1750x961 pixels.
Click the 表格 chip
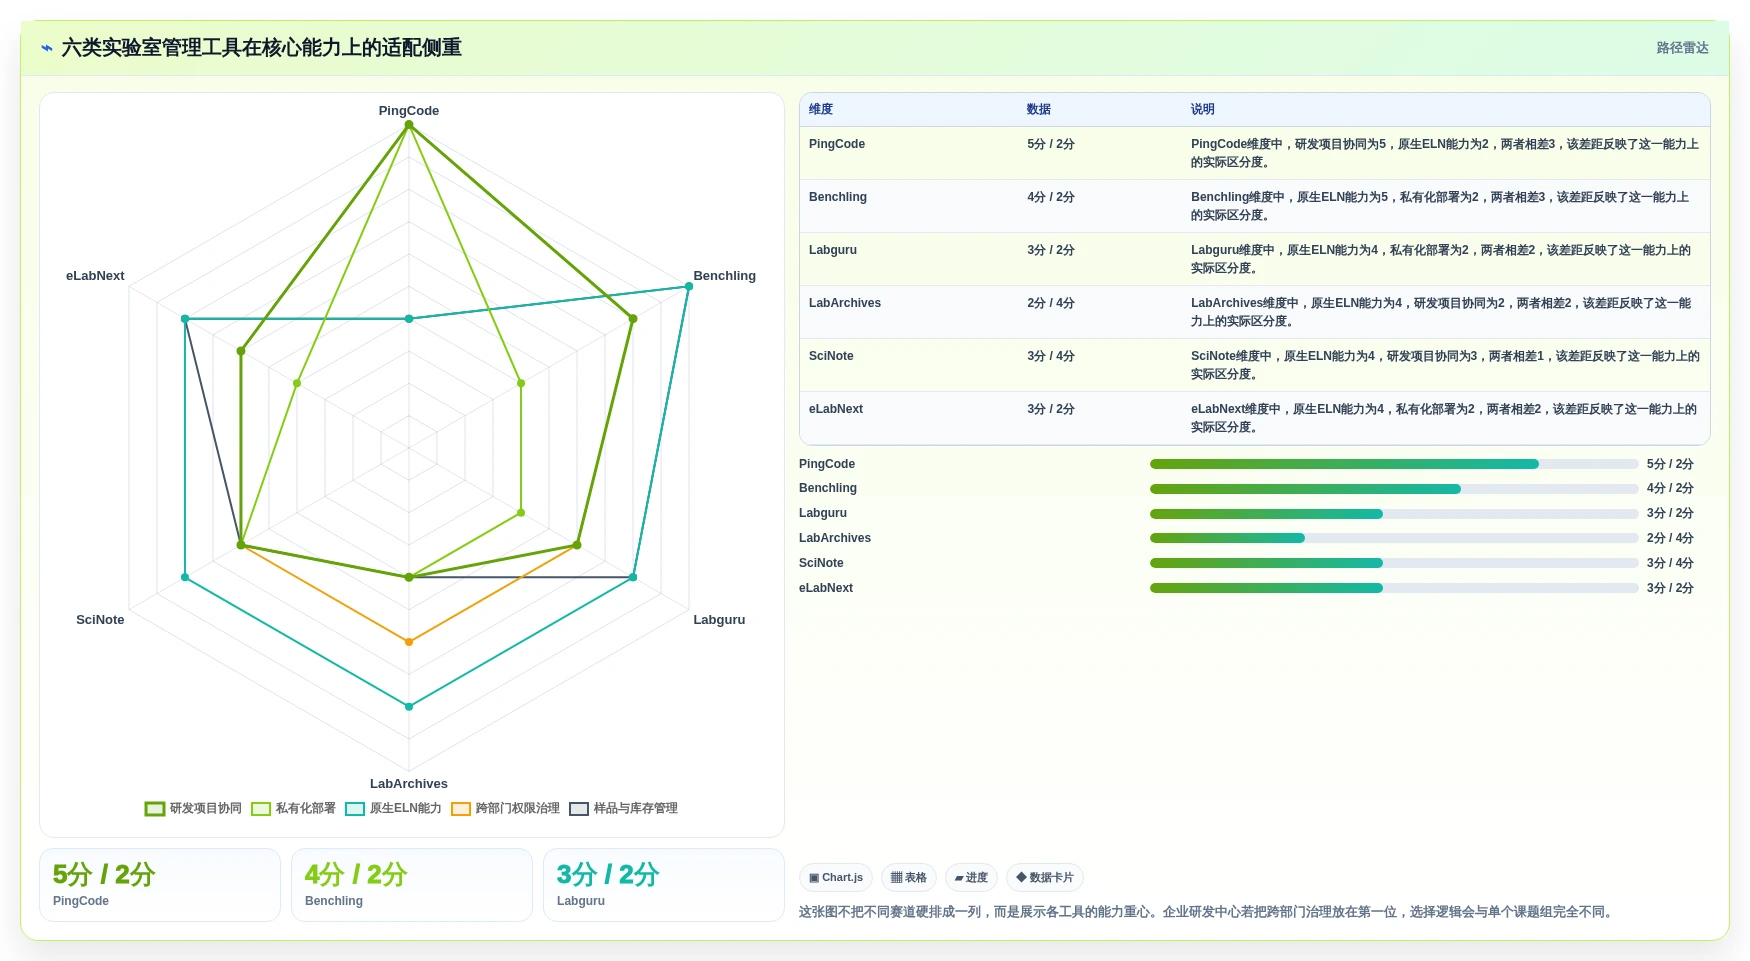click(909, 878)
